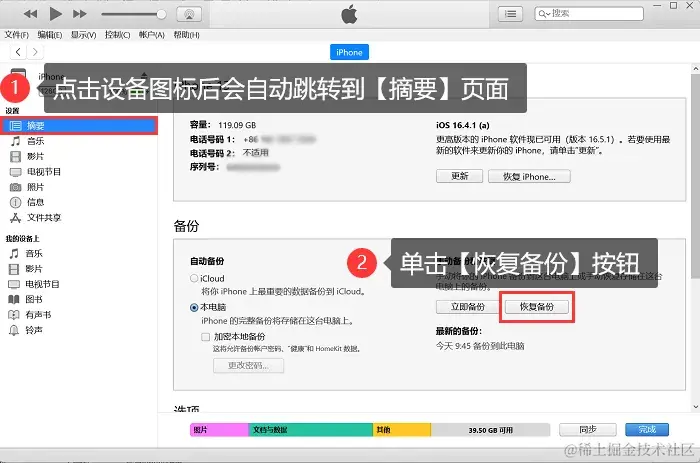Click the 文档与数据 storage bar segment
Image resolution: width=700 pixels, height=463 pixels.
tap(311, 430)
